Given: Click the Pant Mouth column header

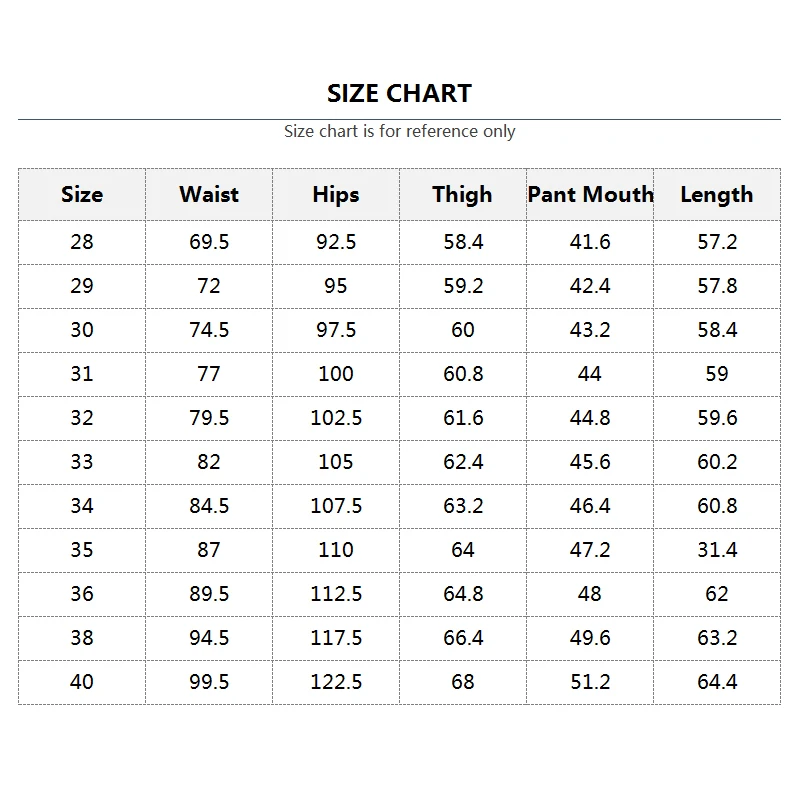Looking at the screenshot, I should pyautogui.click(x=590, y=194).
